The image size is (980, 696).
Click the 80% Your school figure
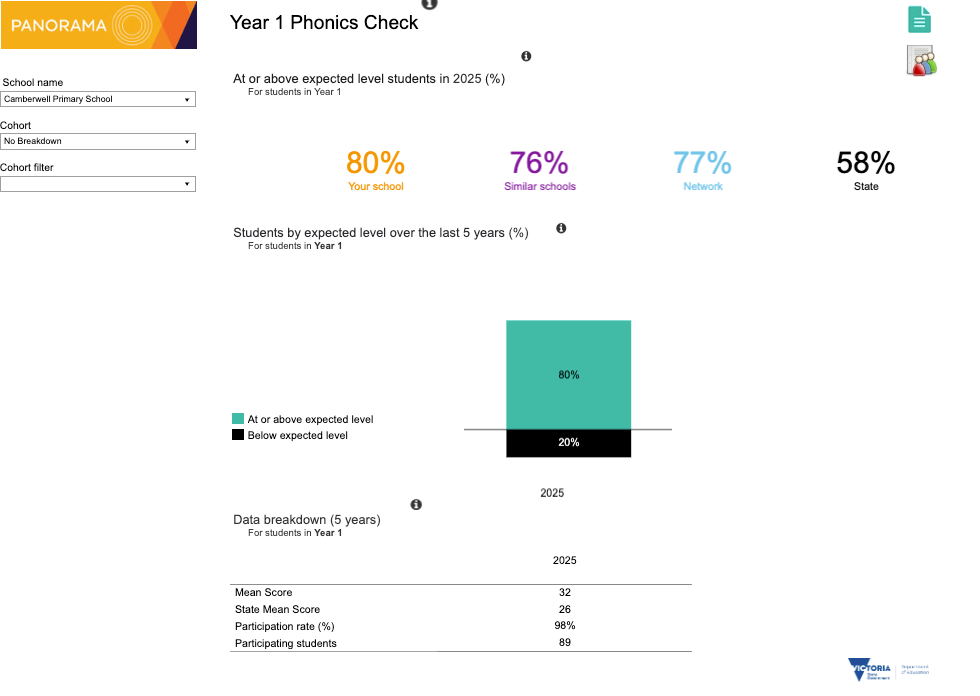coord(375,163)
